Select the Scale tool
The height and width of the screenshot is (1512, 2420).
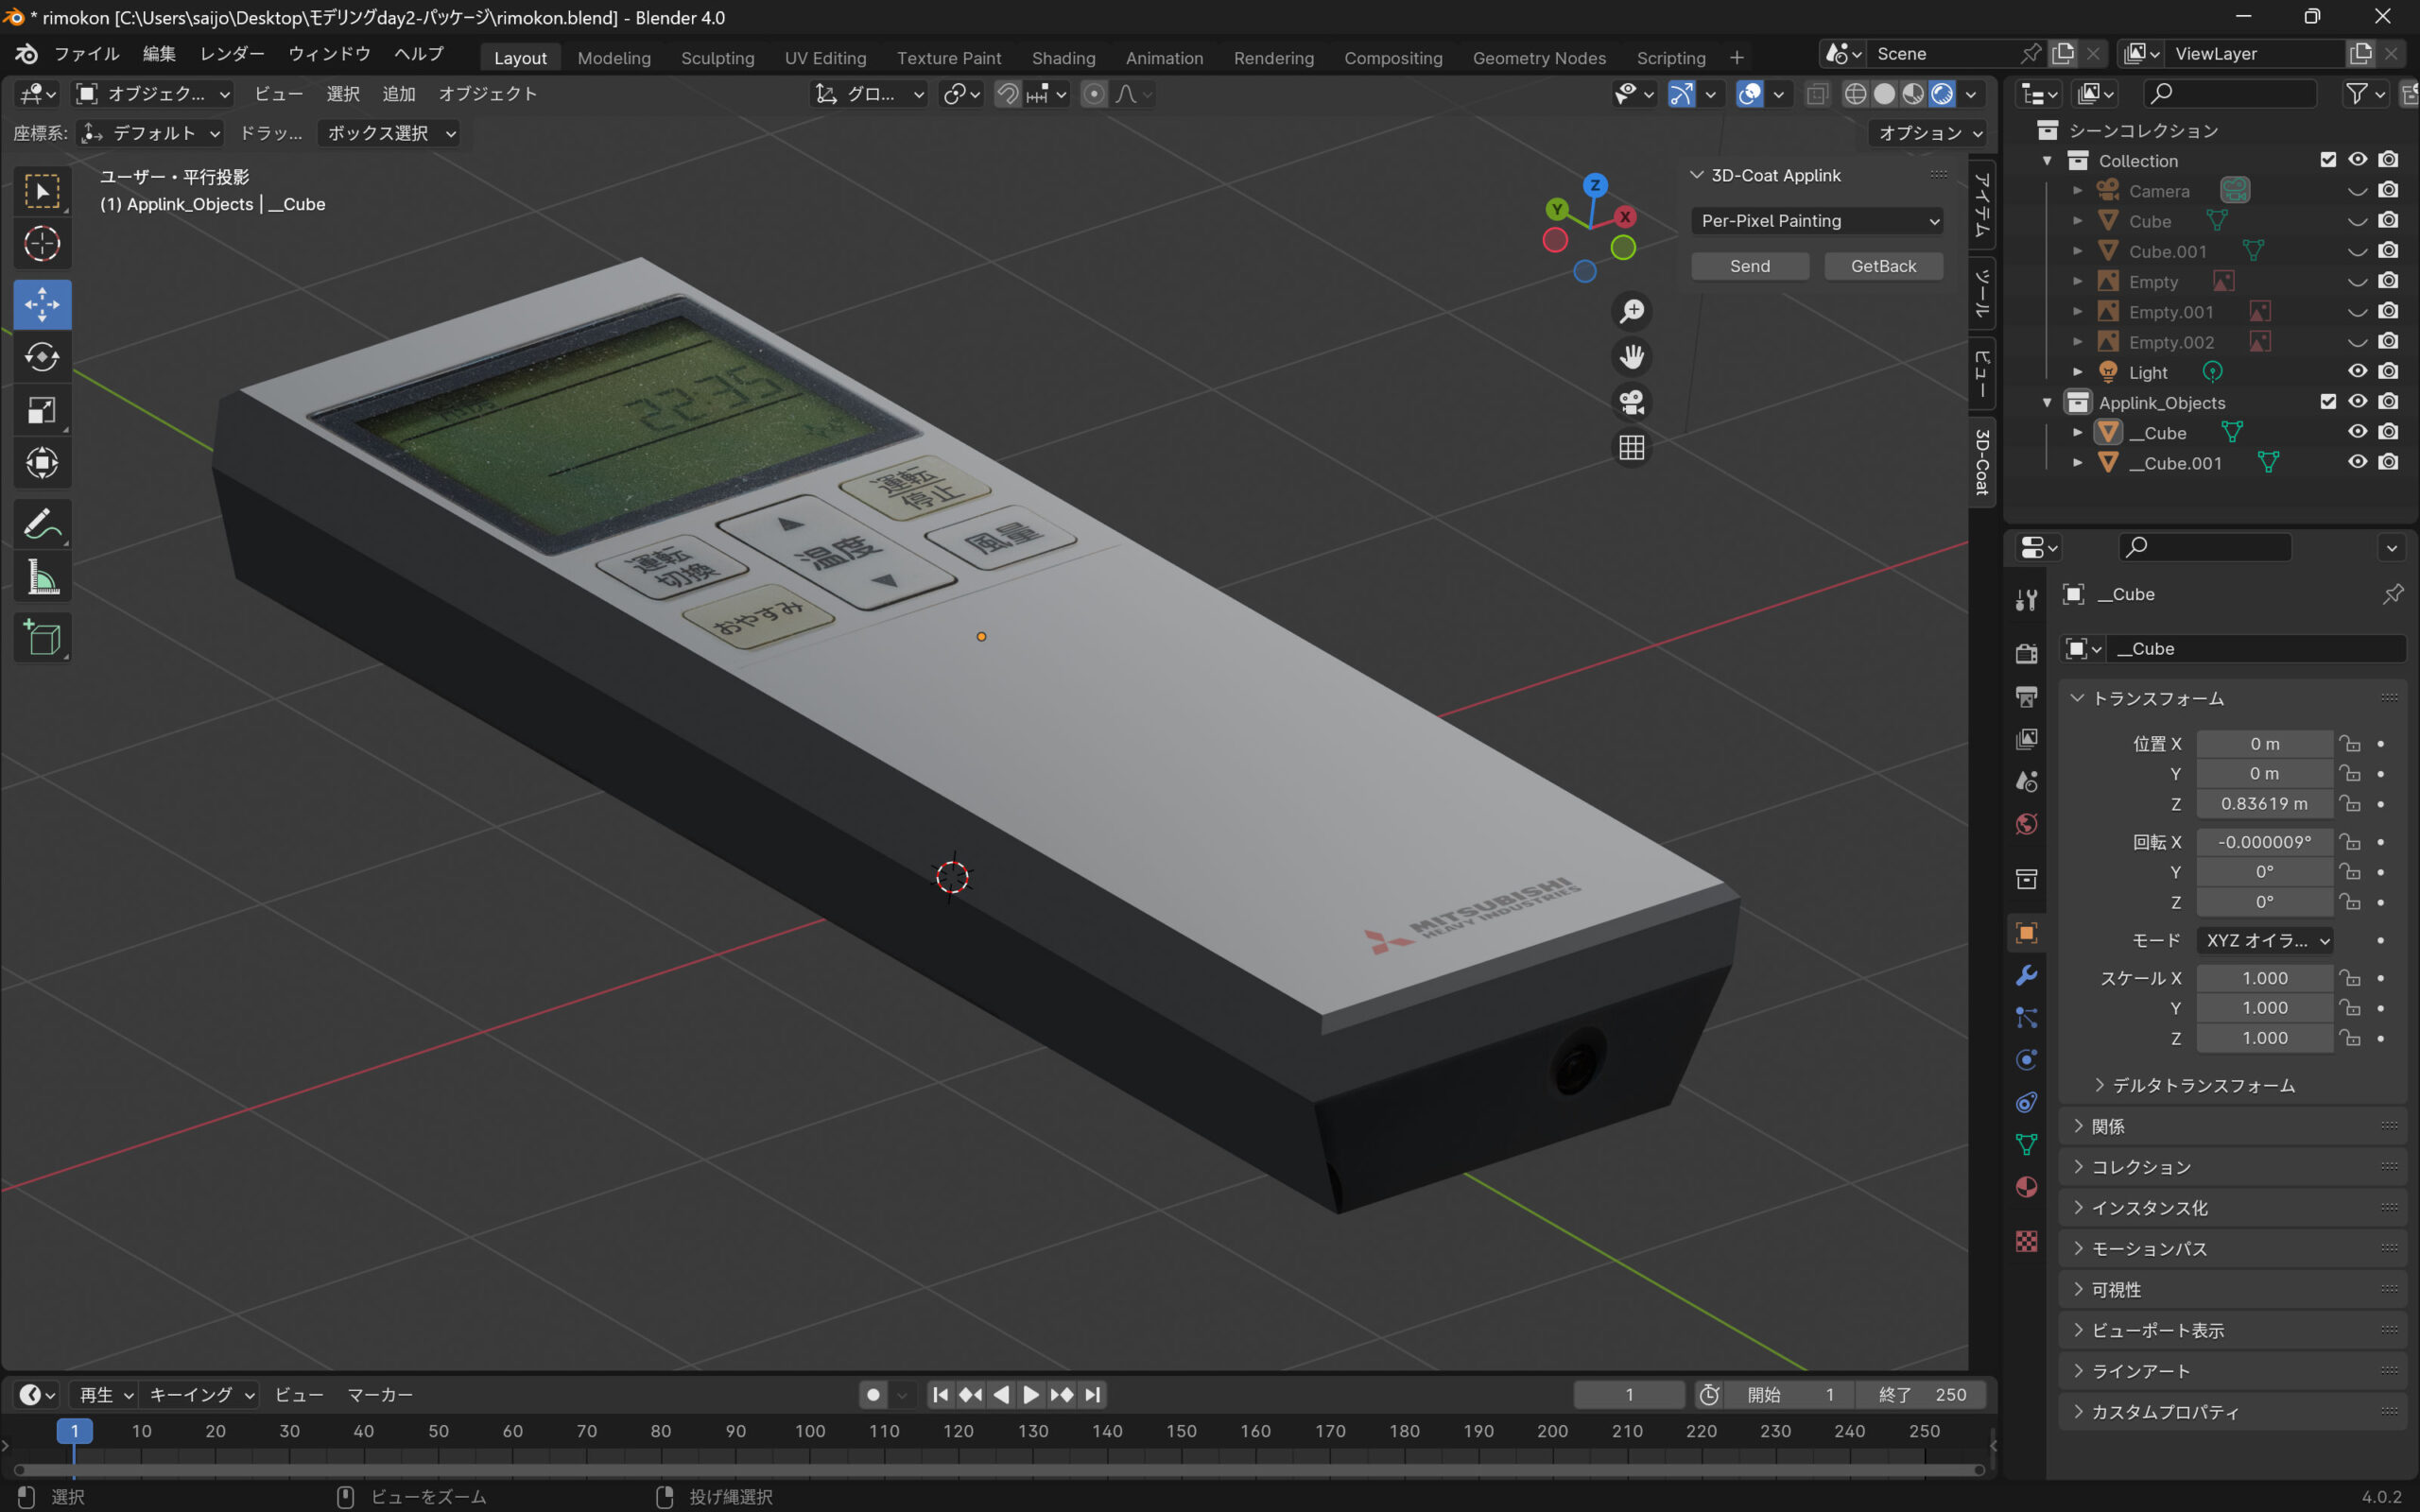(41, 410)
